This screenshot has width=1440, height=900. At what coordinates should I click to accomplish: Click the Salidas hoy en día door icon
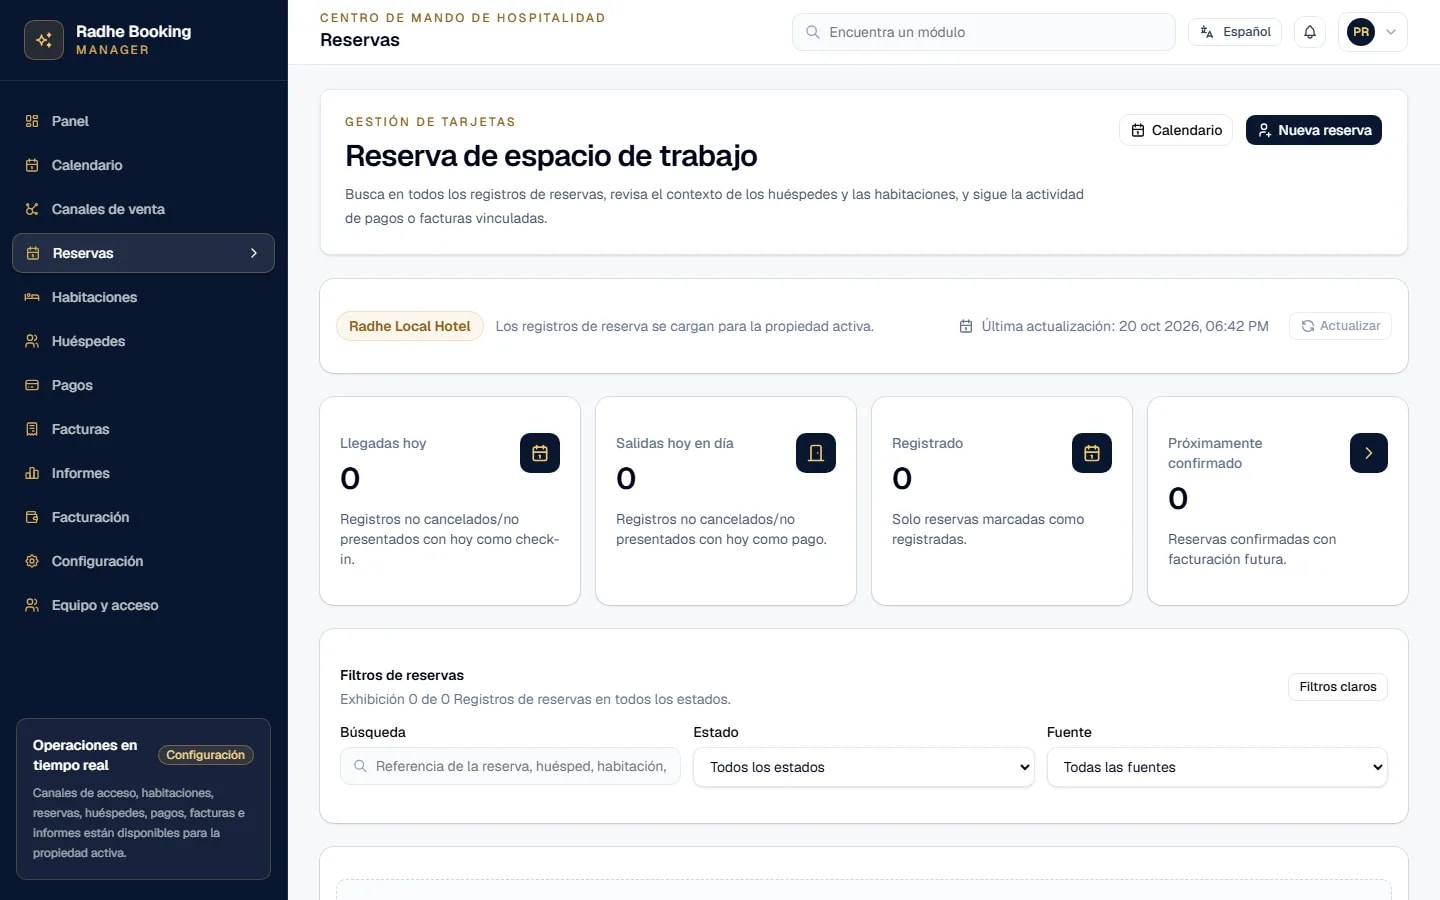(816, 453)
